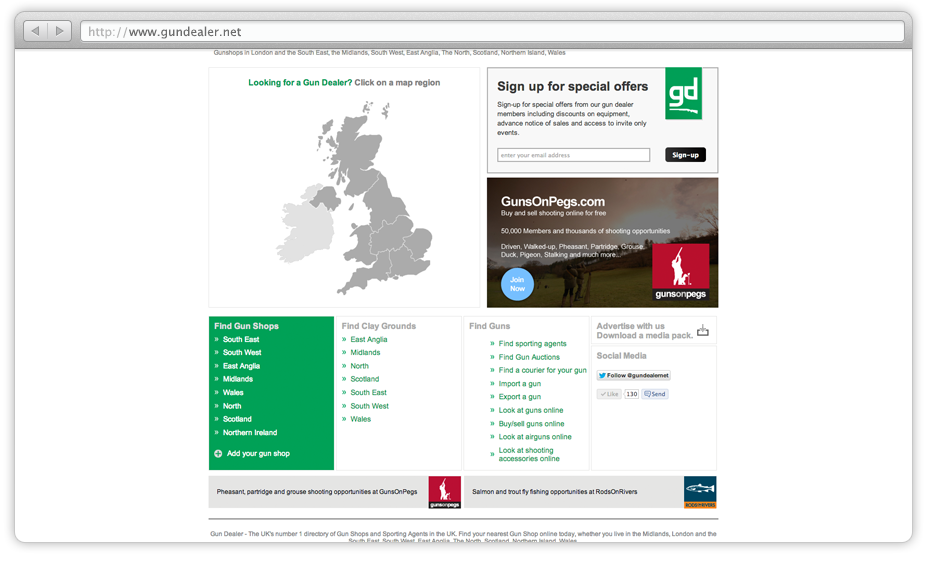Open South East under Find Clay Grounds

click(368, 392)
